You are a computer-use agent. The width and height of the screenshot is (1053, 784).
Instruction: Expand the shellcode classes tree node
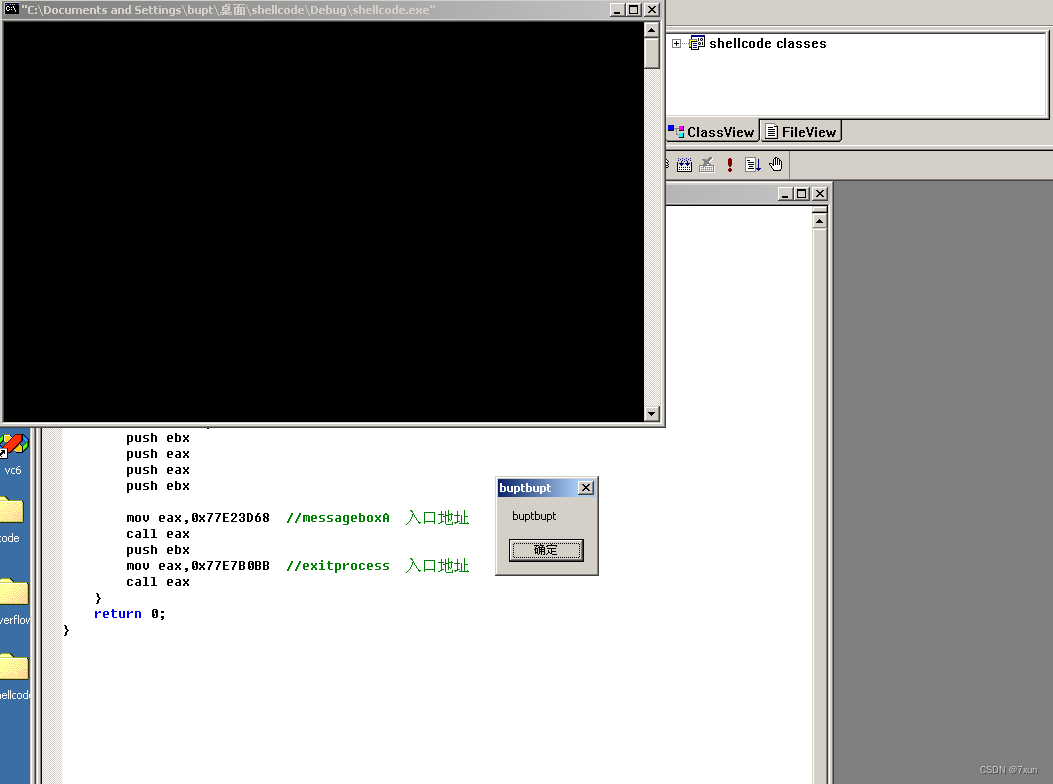click(676, 43)
